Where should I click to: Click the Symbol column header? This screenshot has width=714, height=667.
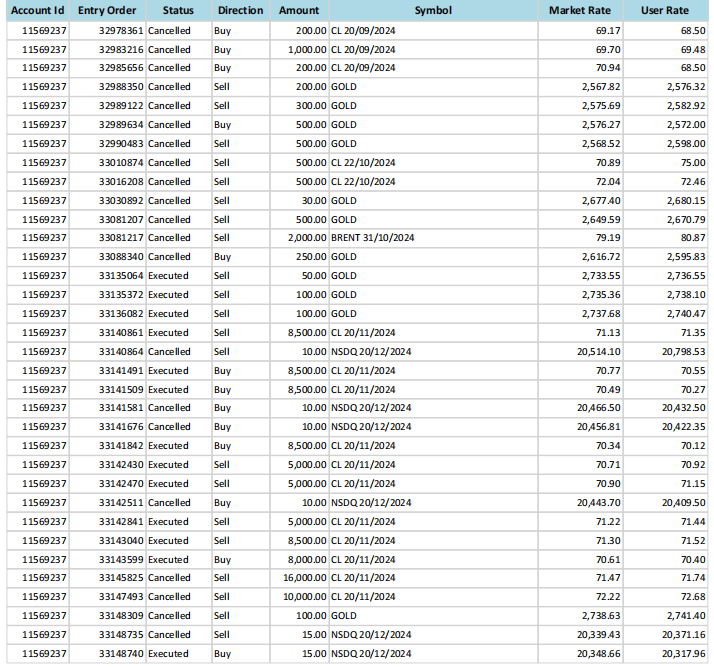click(x=433, y=10)
